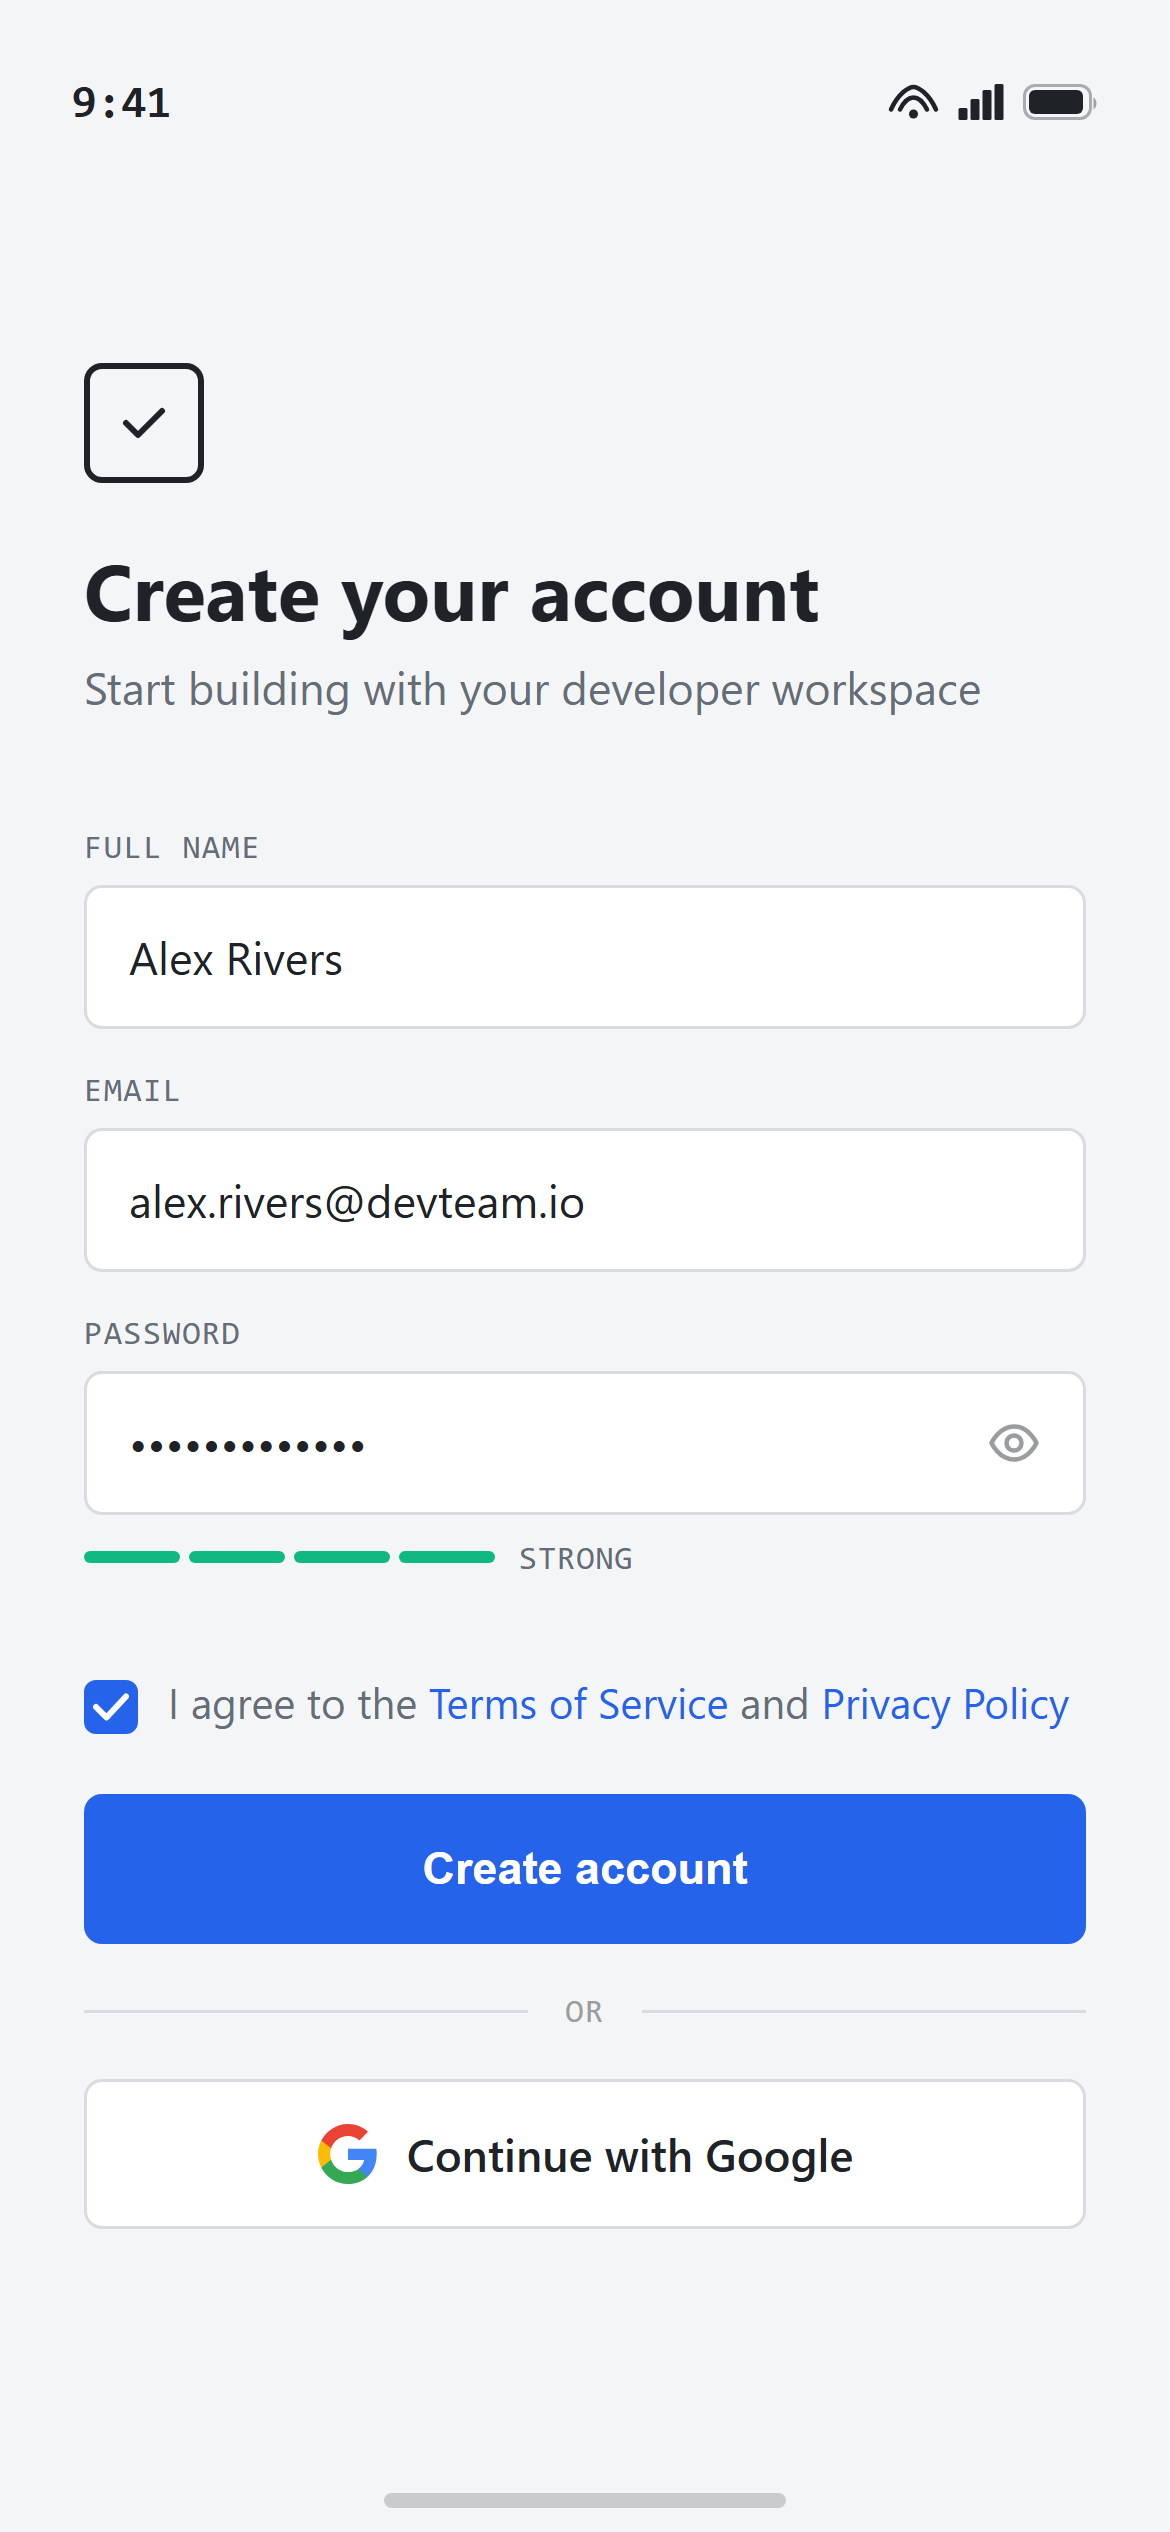Click the STRONG password strength label
The width and height of the screenshot is (1170, 2532).
point(576,1559)
